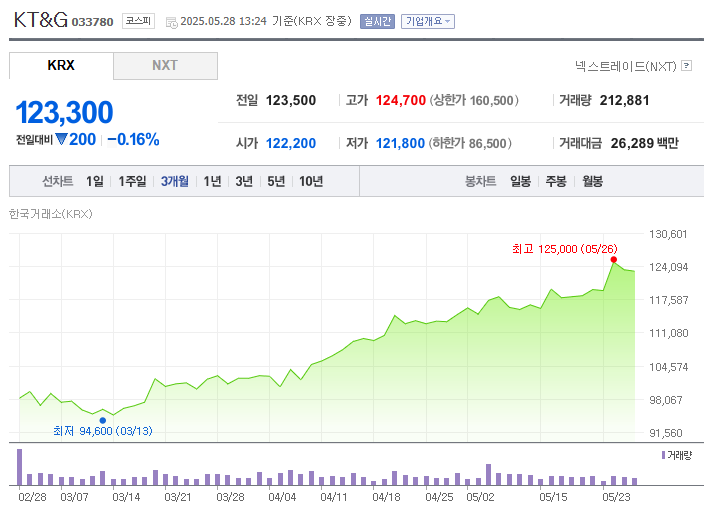Screen dimensions: 704x523
Task: Click the NXT help question-mark icon
Action: click(686, 66)
